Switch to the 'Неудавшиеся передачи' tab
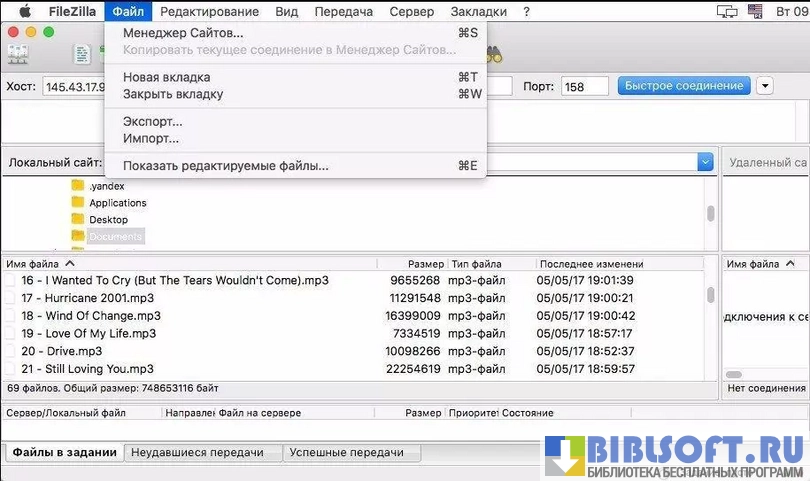Image resolution: width=810 pixels, height=481 pixels. [203, 453]
